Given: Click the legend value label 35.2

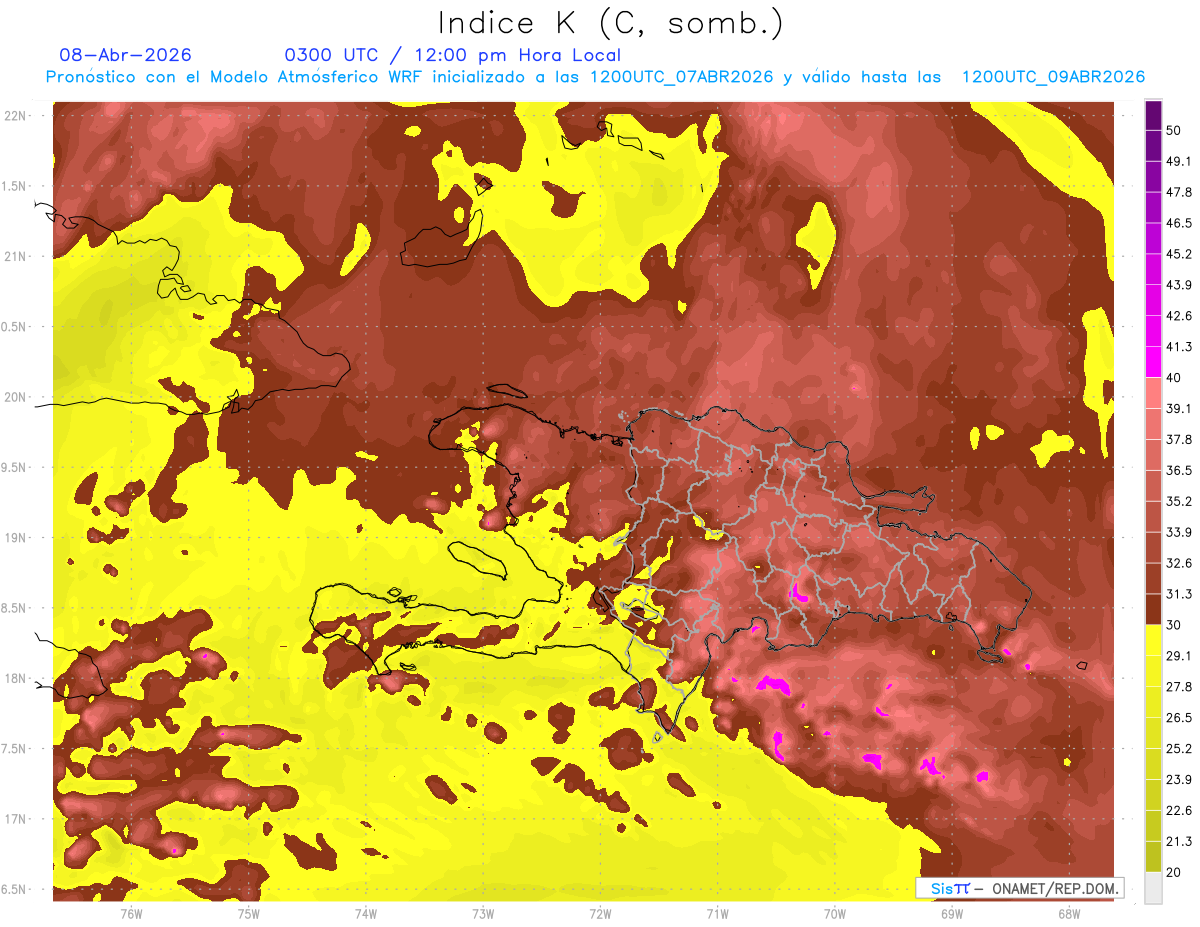Looking at the screenshot, I should [x=1179, y=501].
